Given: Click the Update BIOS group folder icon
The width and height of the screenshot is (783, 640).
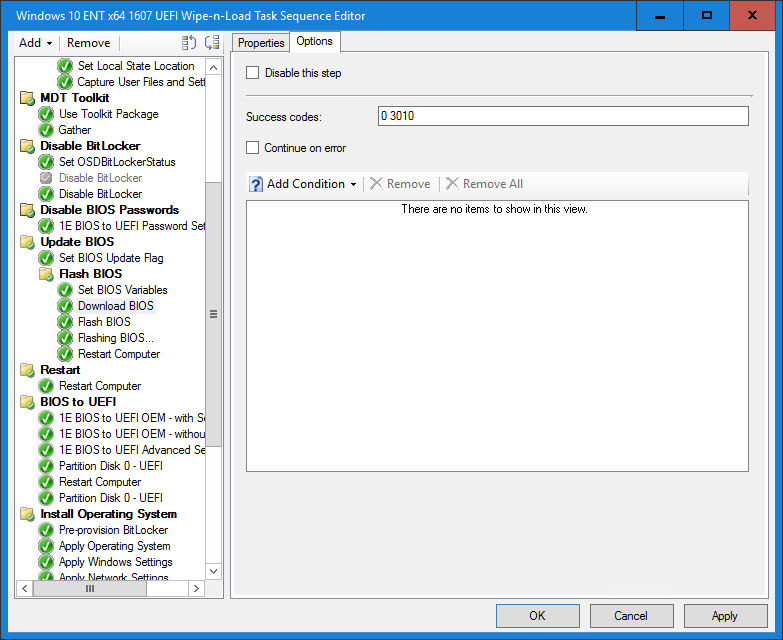Looking at the screenshot, I should click(x=27, y=242).
